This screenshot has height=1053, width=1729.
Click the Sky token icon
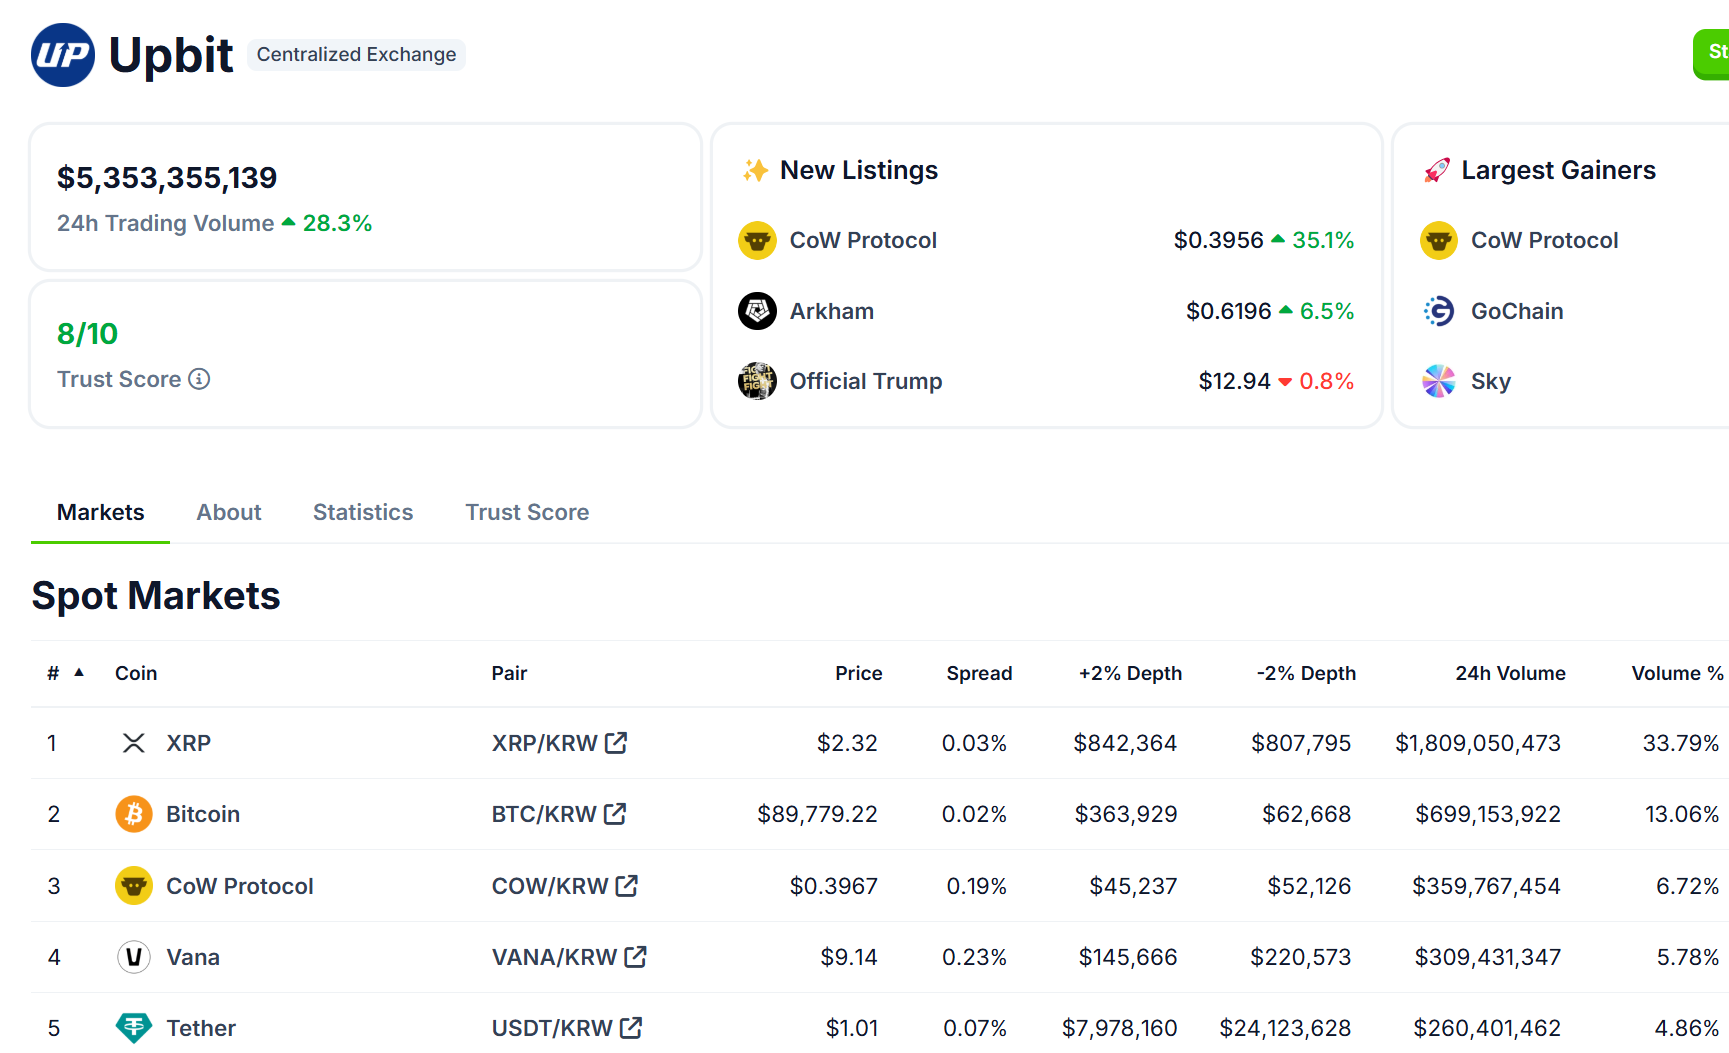tap(1438, 381)
